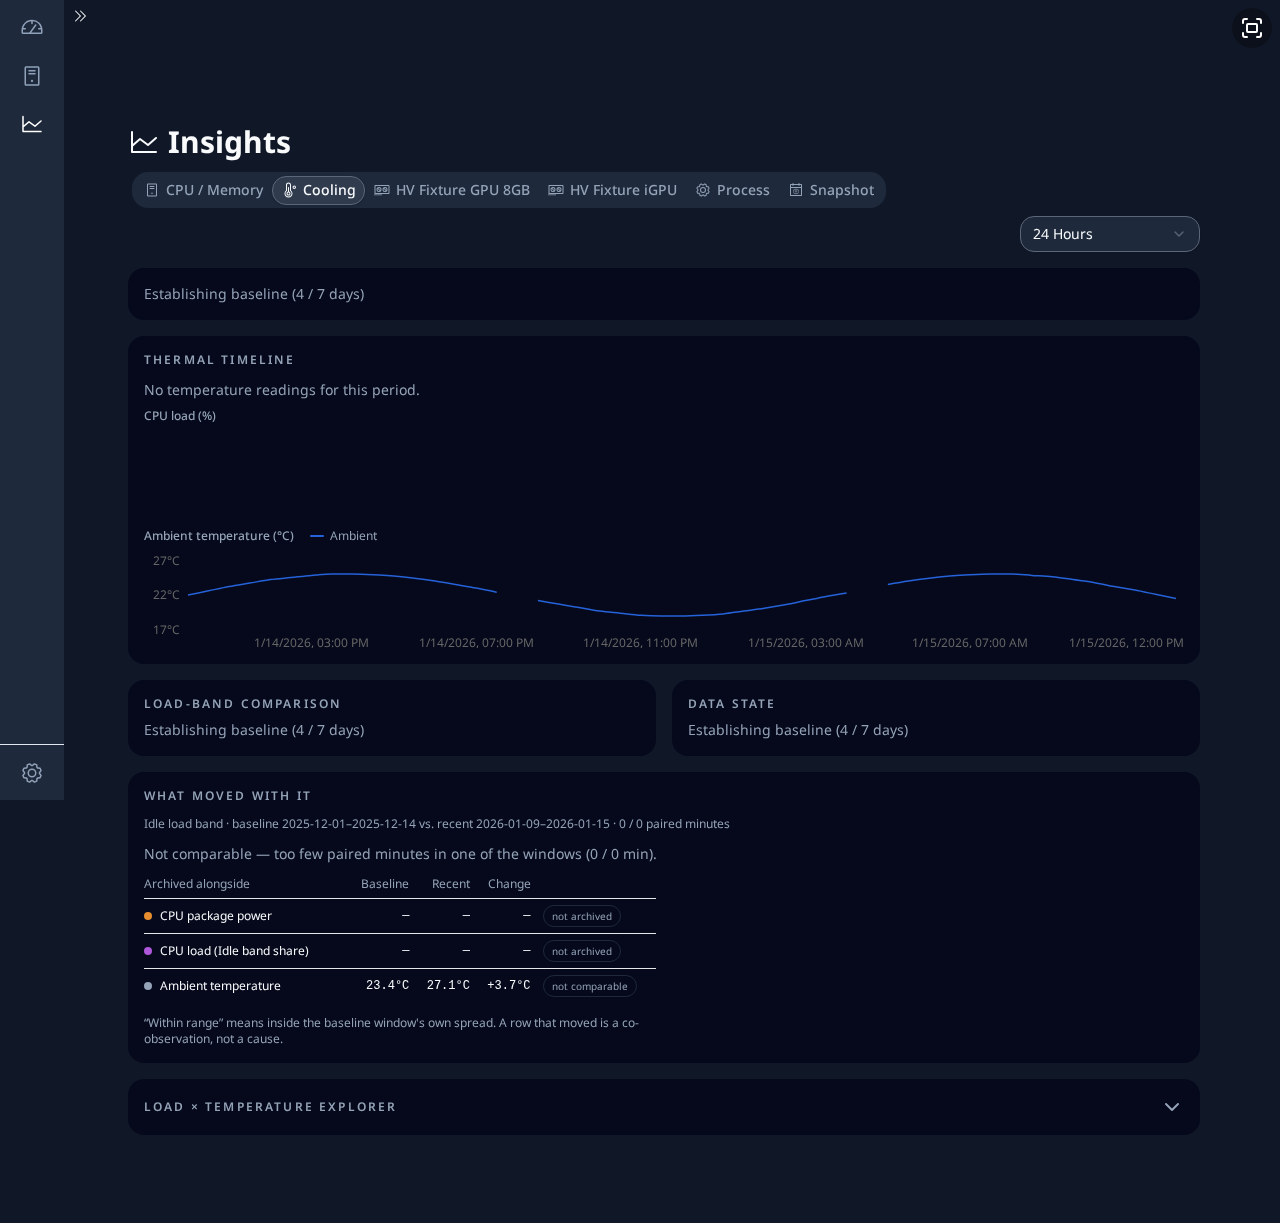This screenshot has width=1280, height=1223.
Task: Click the 'not archived' badge for CPU package power
Action: [x=582, y=916]
